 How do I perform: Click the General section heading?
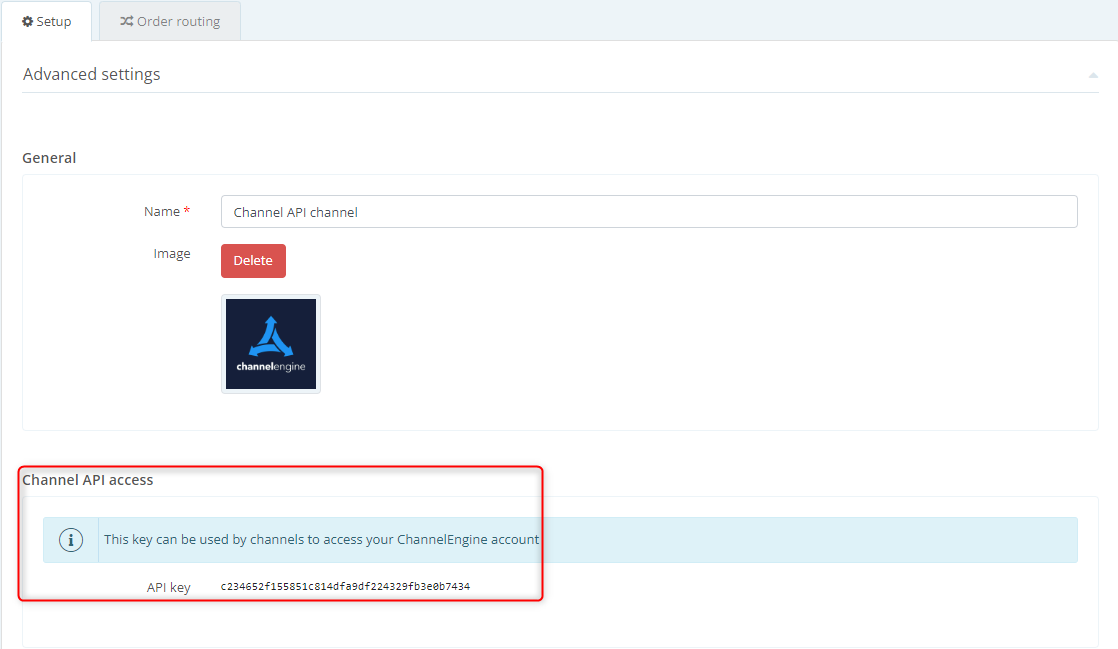pos(49,158)
